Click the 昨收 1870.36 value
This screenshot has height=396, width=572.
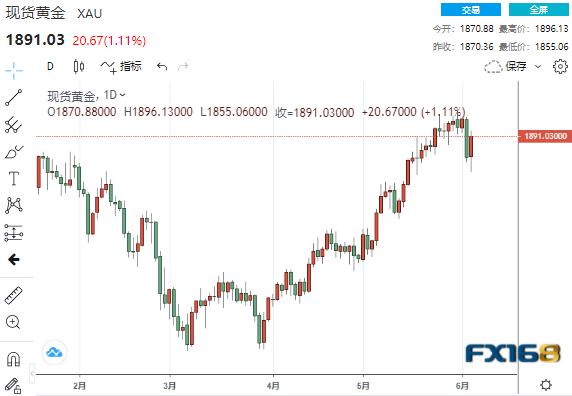[476, 47]
